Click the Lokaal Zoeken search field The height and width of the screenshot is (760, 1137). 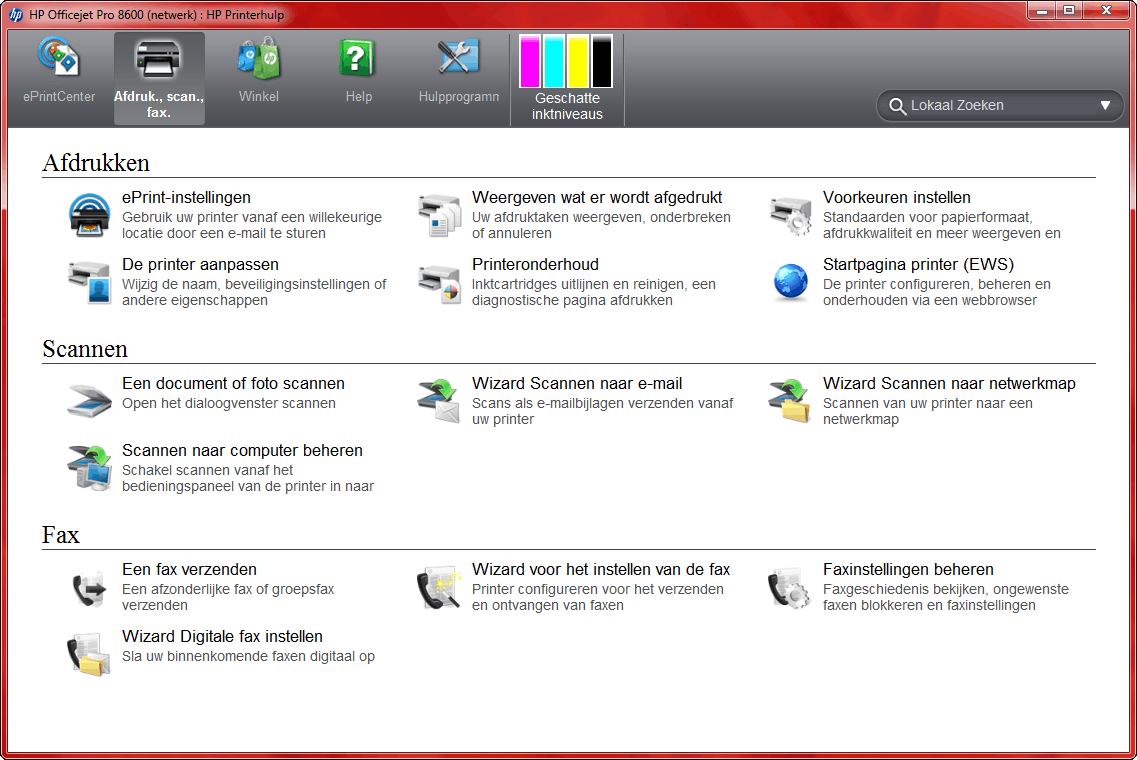click(1000, 106)
